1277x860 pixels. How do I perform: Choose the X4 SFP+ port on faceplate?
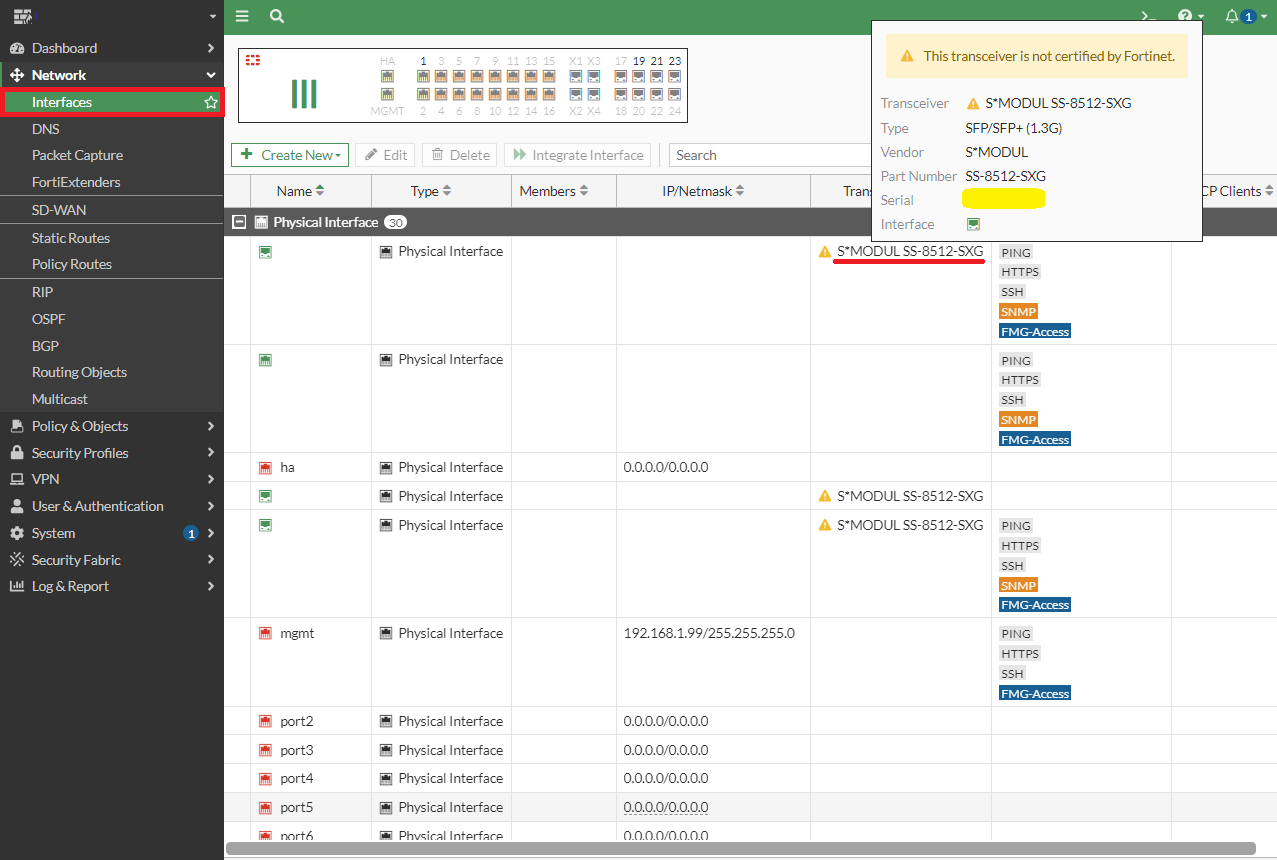594,94
